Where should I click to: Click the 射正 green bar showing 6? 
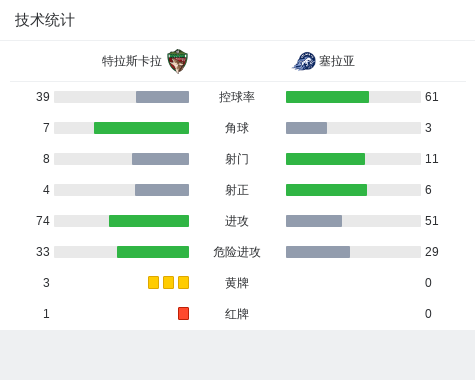pyautogui.click(x=326, y=190)
